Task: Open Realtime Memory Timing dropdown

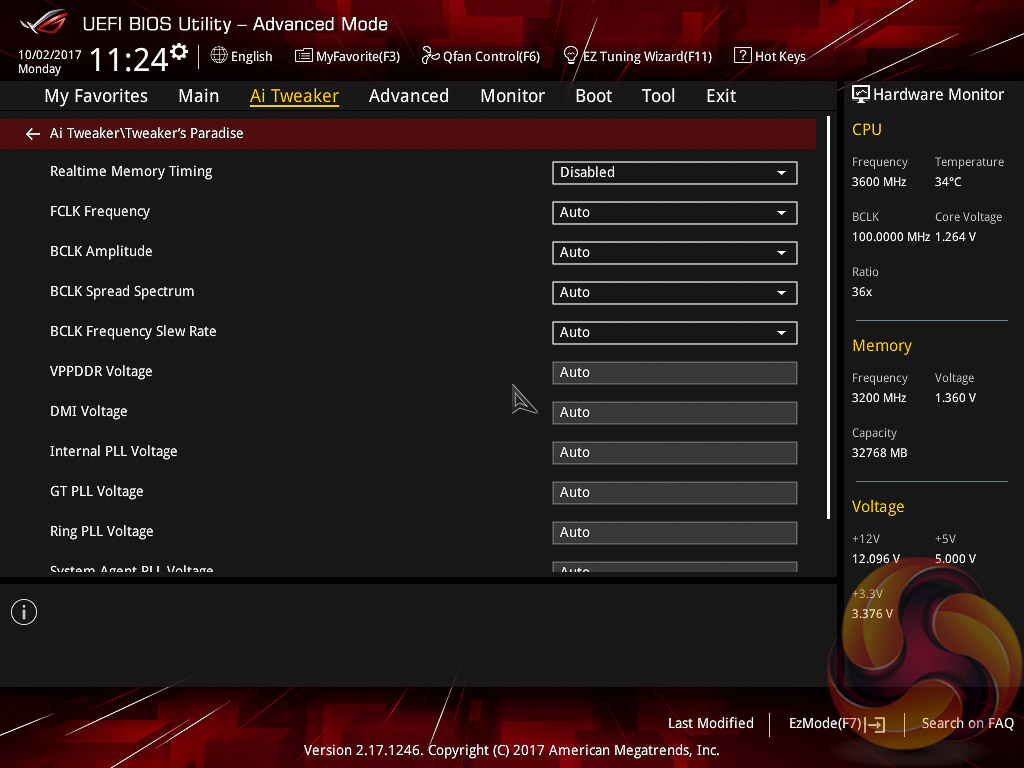Action: pos(675,172)
